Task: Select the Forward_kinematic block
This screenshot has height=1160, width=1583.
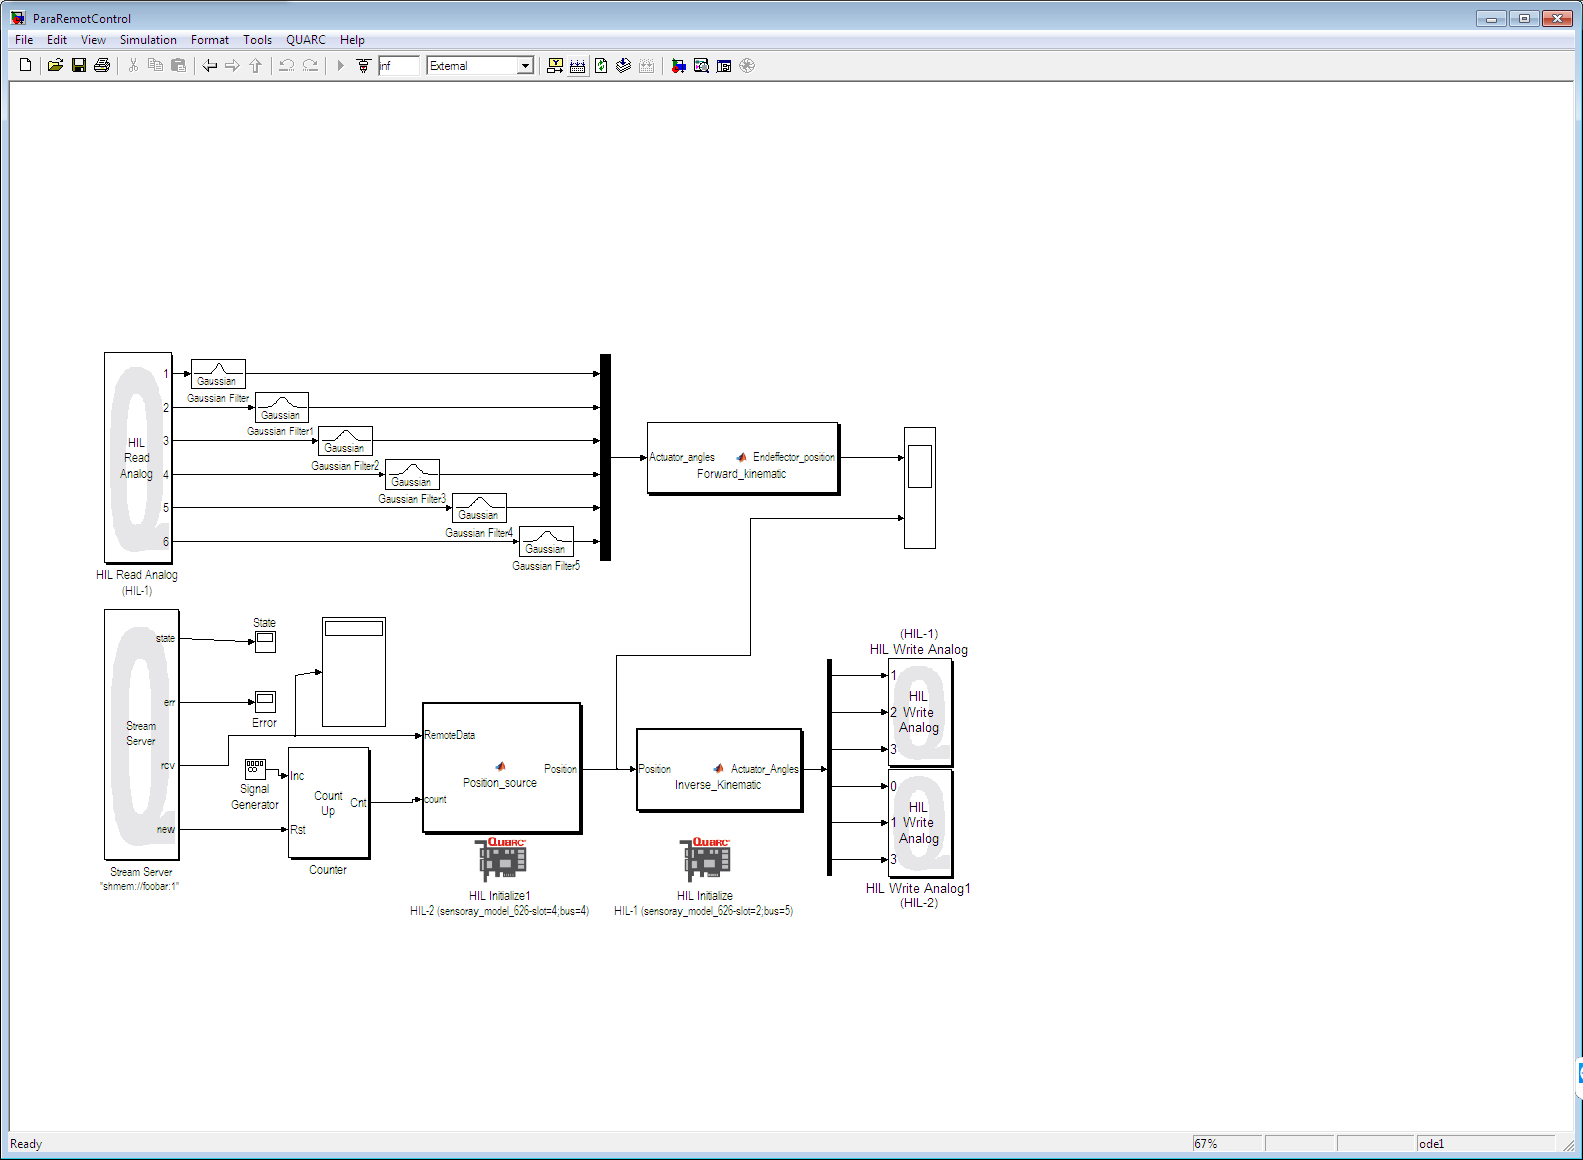Action: (x=742, y=458)
